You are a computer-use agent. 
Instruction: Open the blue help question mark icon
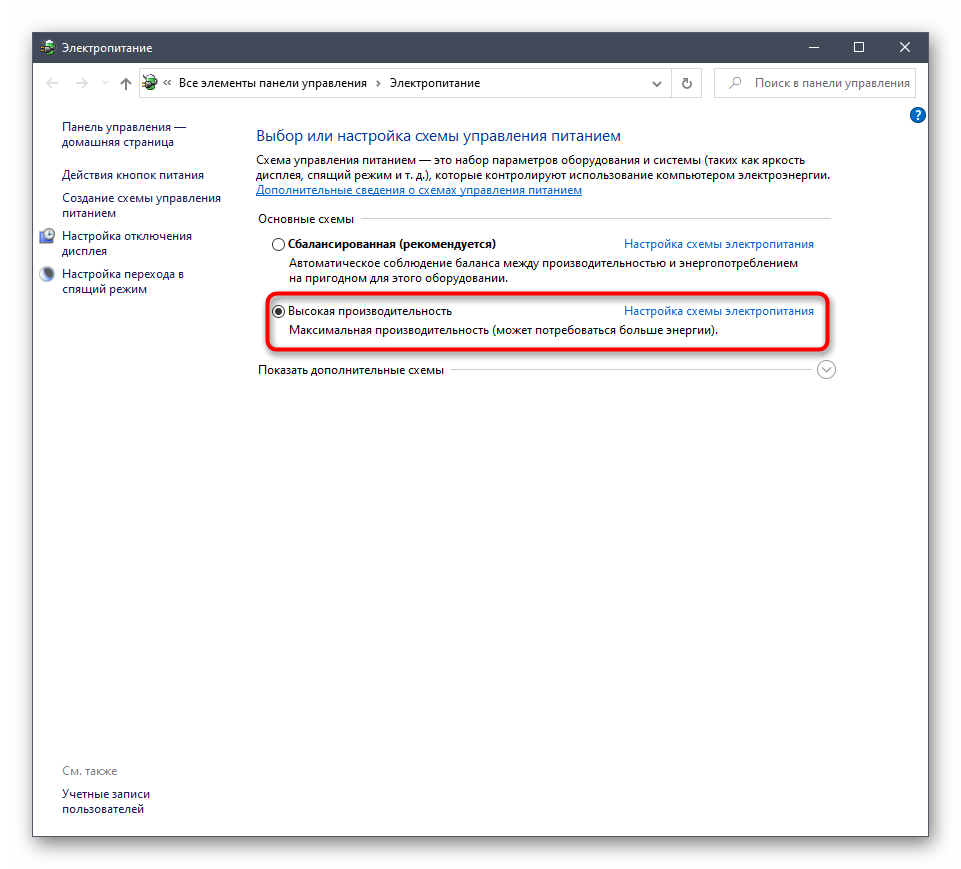[917, 116]
